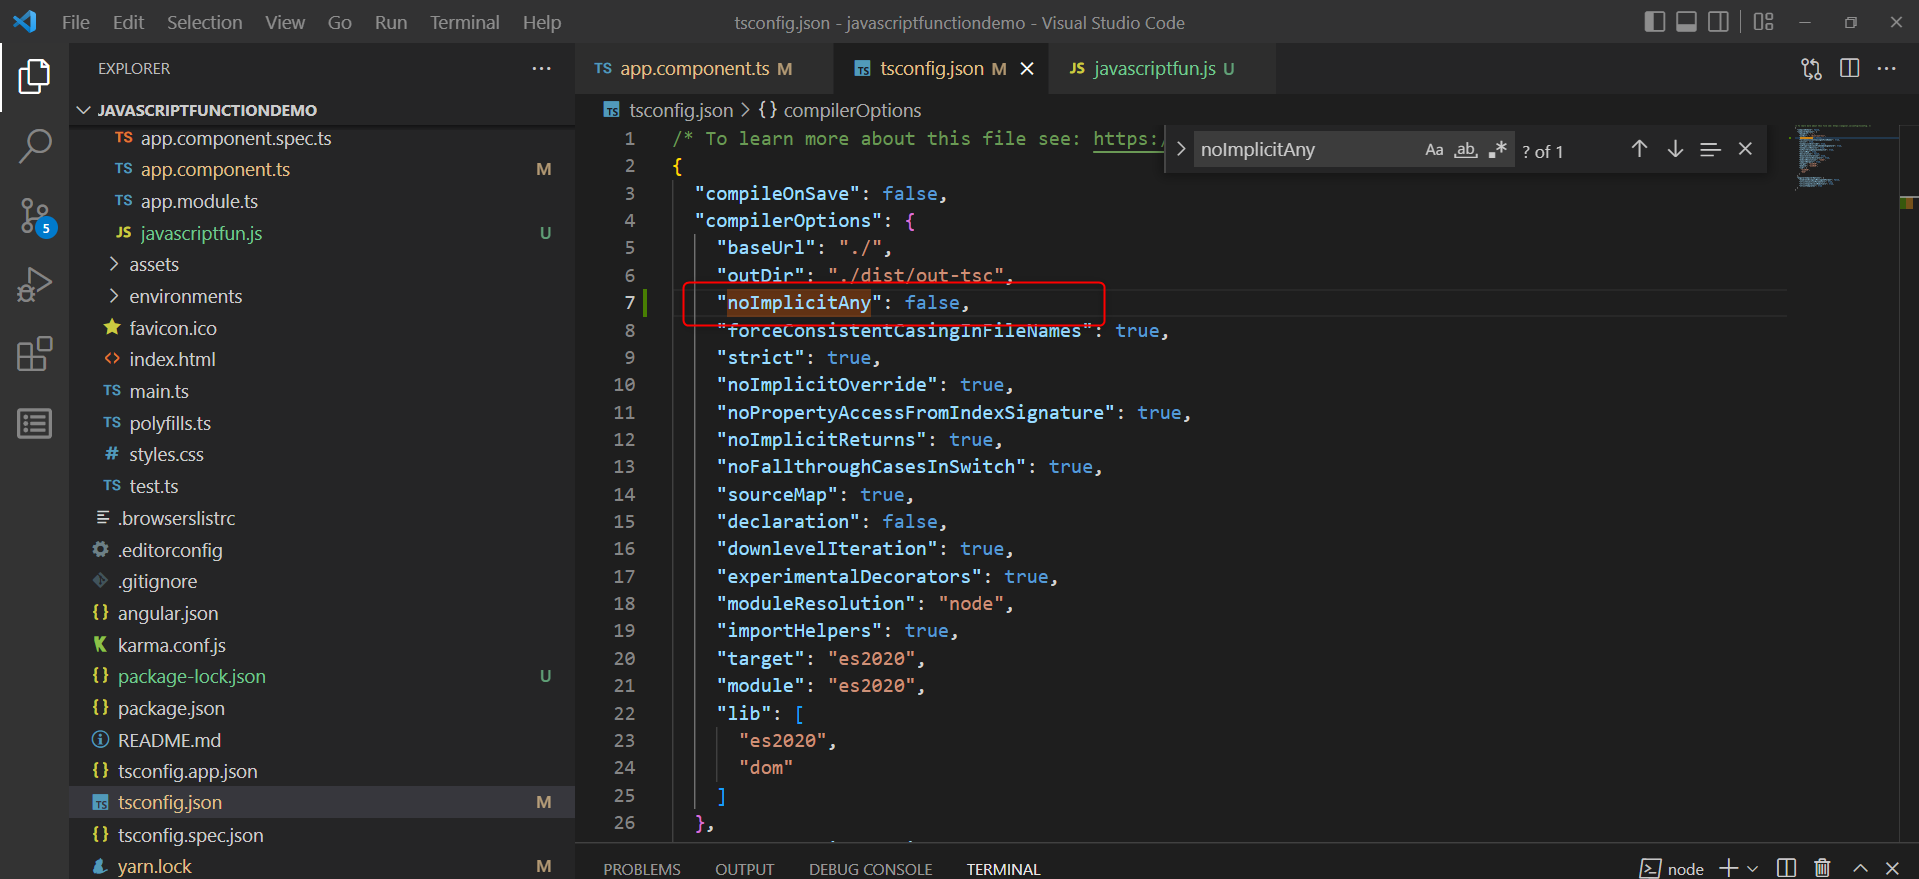Open the PROBLEMS panel tab
The width and height of the screenshot is (1919, 879).
pyautogui.click(x=641, y=869)
